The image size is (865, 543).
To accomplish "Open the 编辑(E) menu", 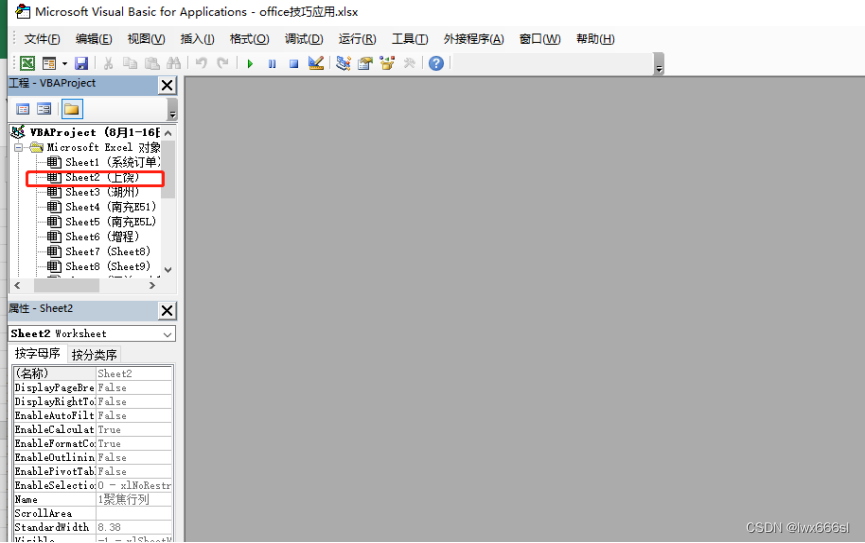I will (94, 39).
